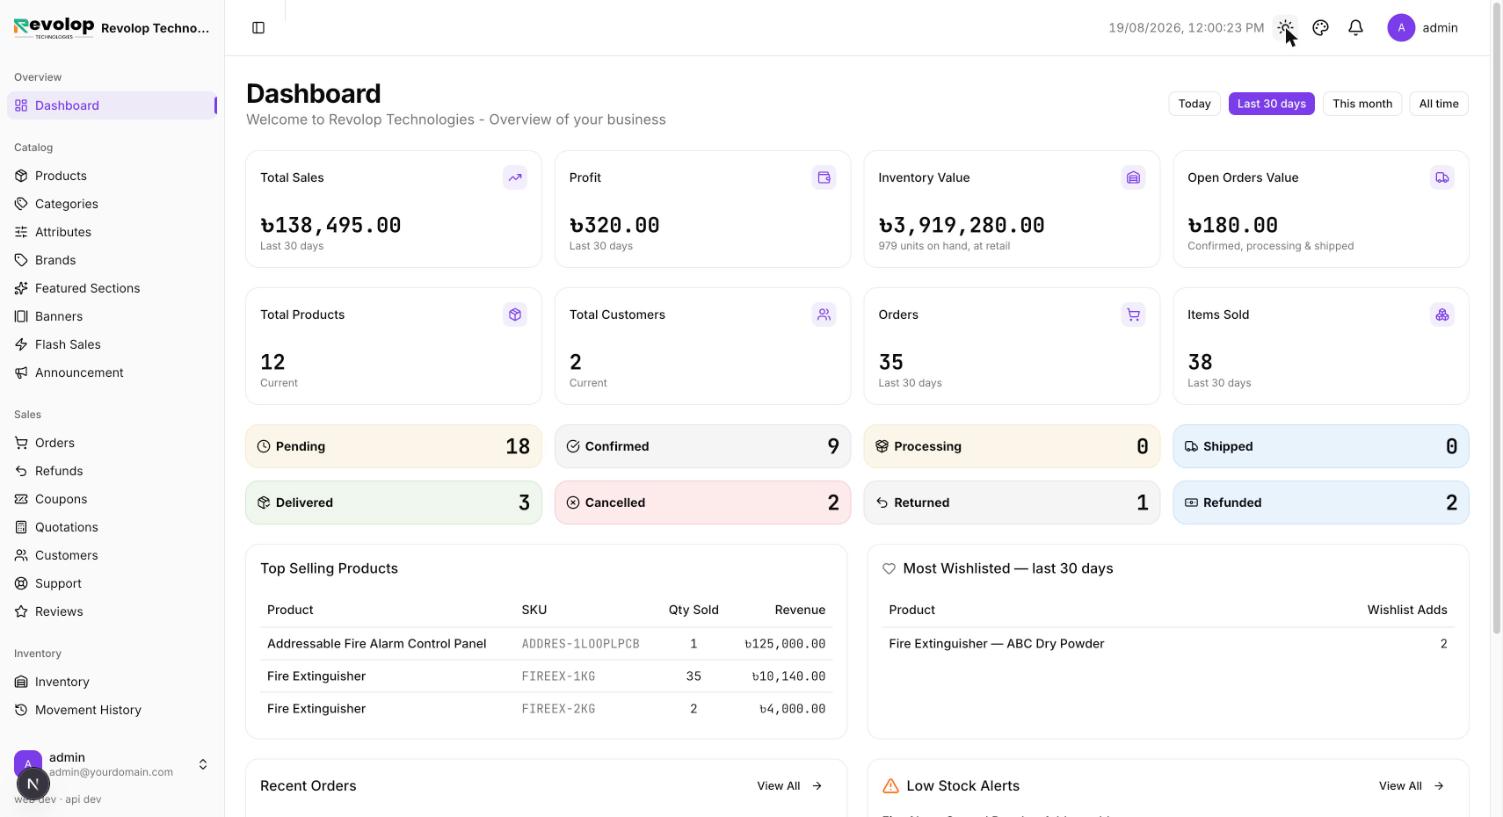
Task: Click the Total Products box icon
Action: pos(515,315)
